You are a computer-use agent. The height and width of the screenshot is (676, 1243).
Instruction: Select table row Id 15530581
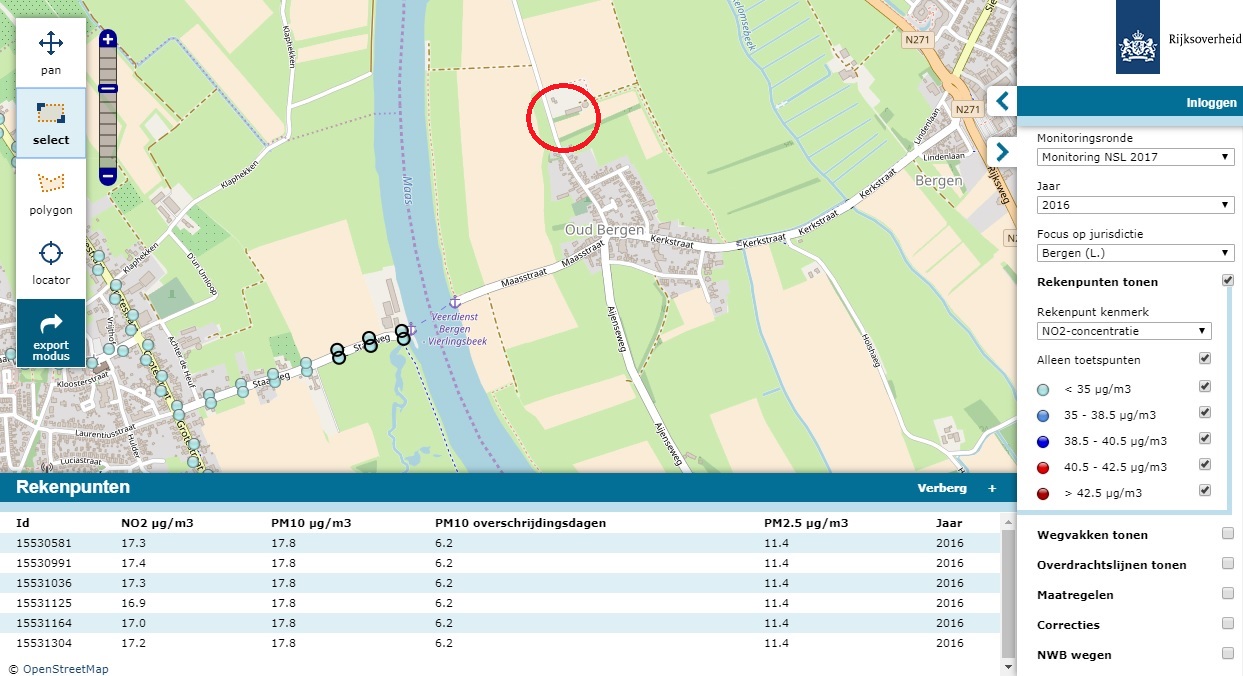pyautogui.click(x=500, y=543)
